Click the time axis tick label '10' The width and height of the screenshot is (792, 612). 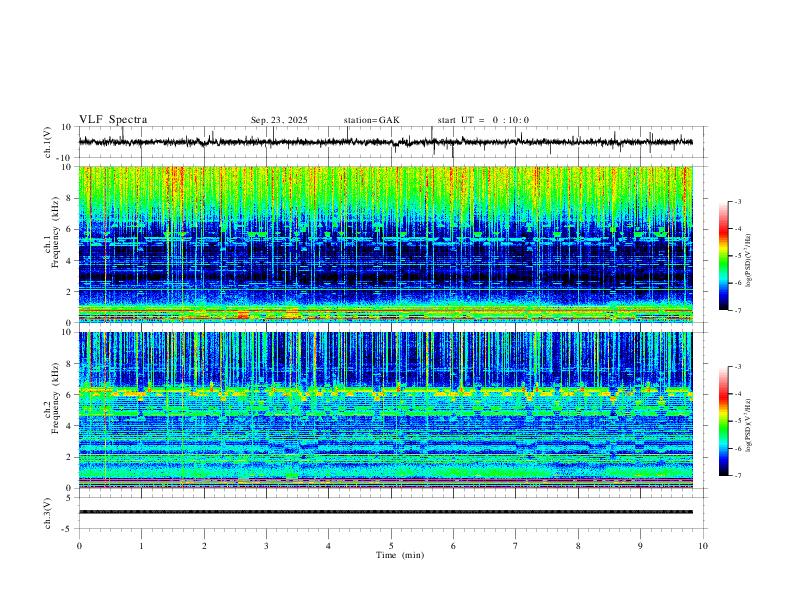(703, 546)
